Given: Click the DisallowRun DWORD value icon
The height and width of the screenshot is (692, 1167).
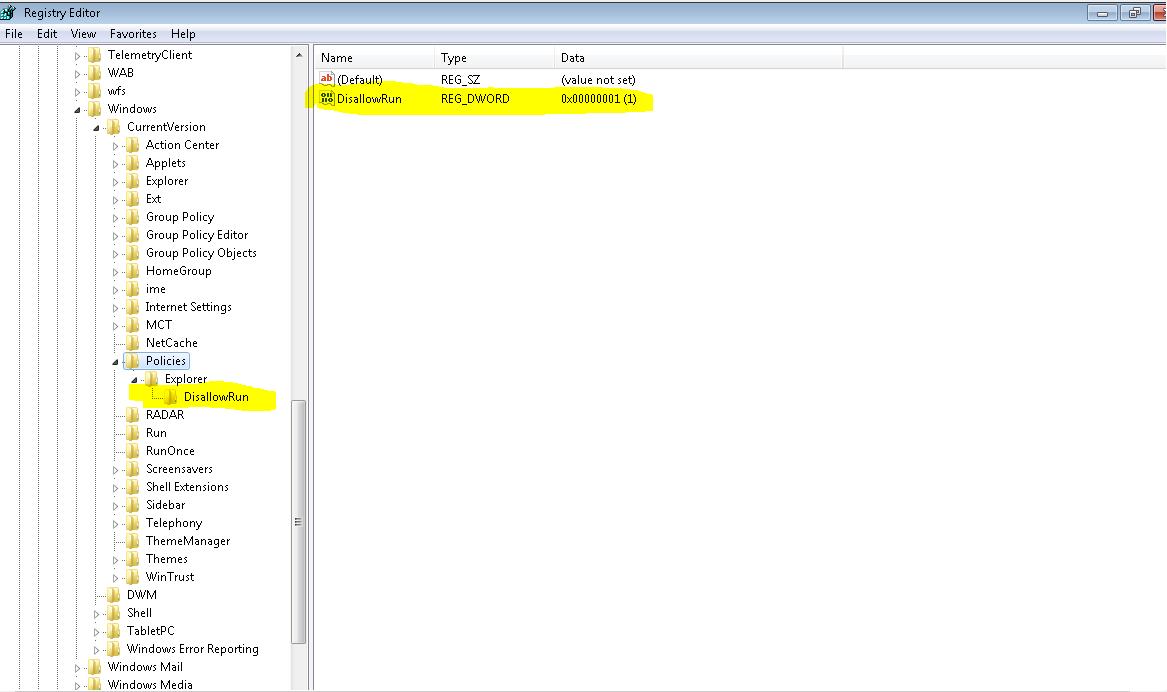Looking at the screenshot, I should point(327,98).
